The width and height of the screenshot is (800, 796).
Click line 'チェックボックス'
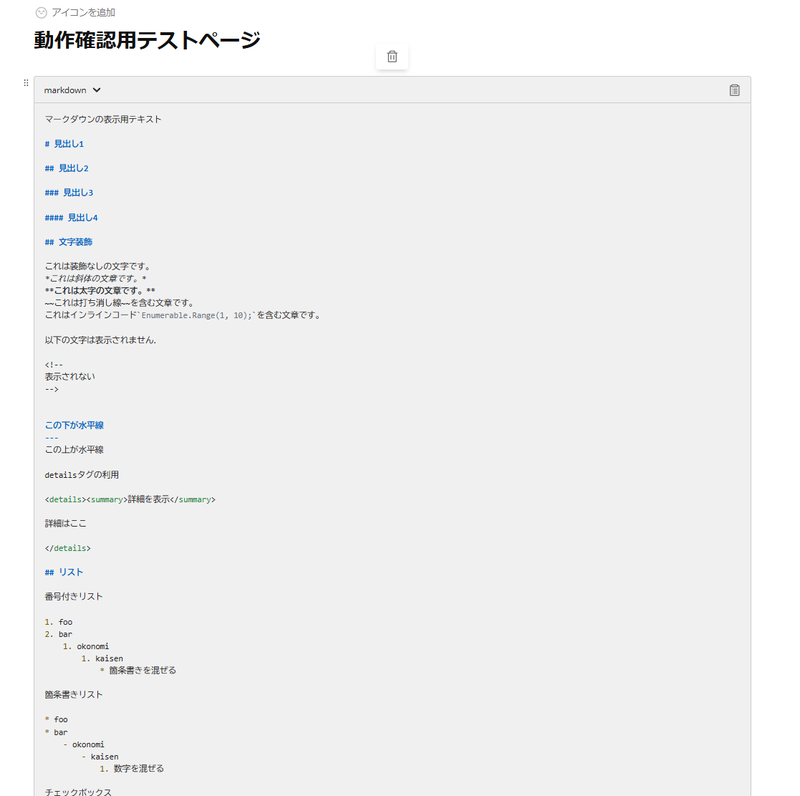(78, 792)
